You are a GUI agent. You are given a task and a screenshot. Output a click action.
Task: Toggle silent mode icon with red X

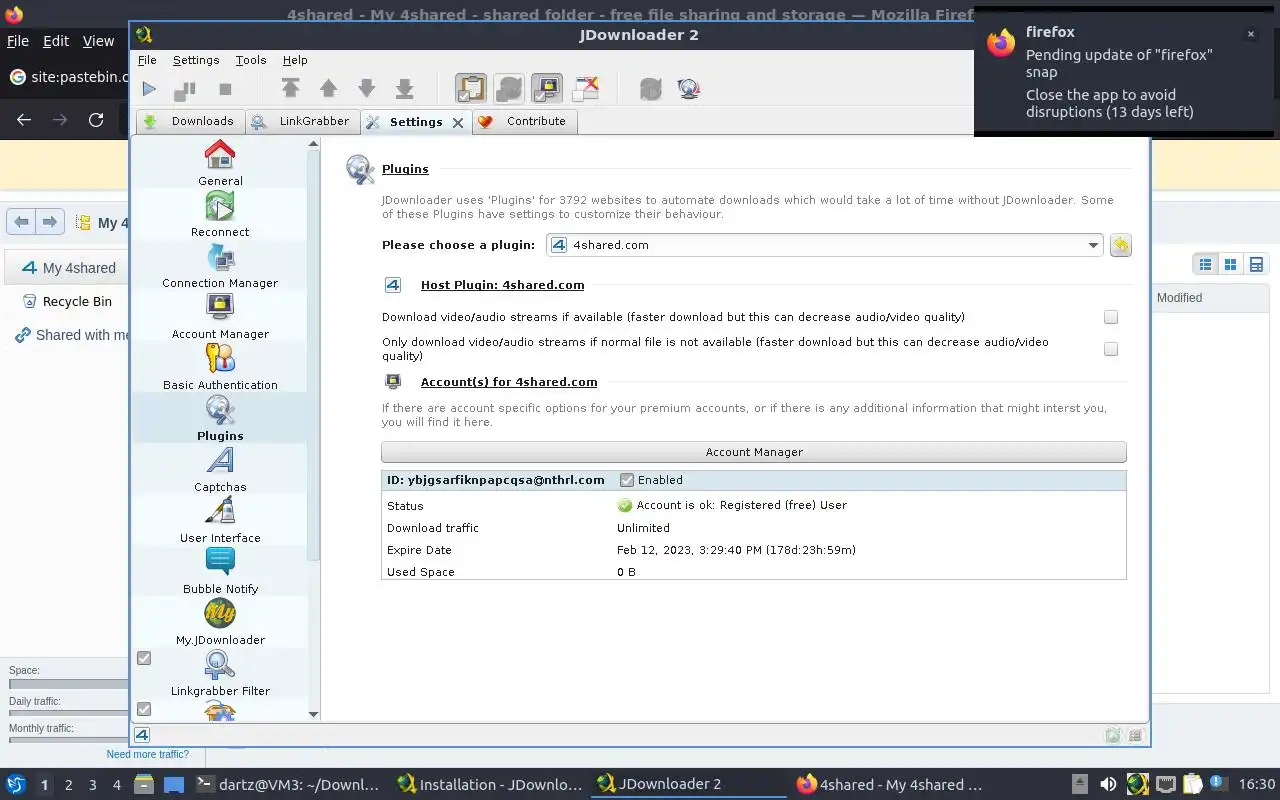pyautogui.click(x=585, y=88)
